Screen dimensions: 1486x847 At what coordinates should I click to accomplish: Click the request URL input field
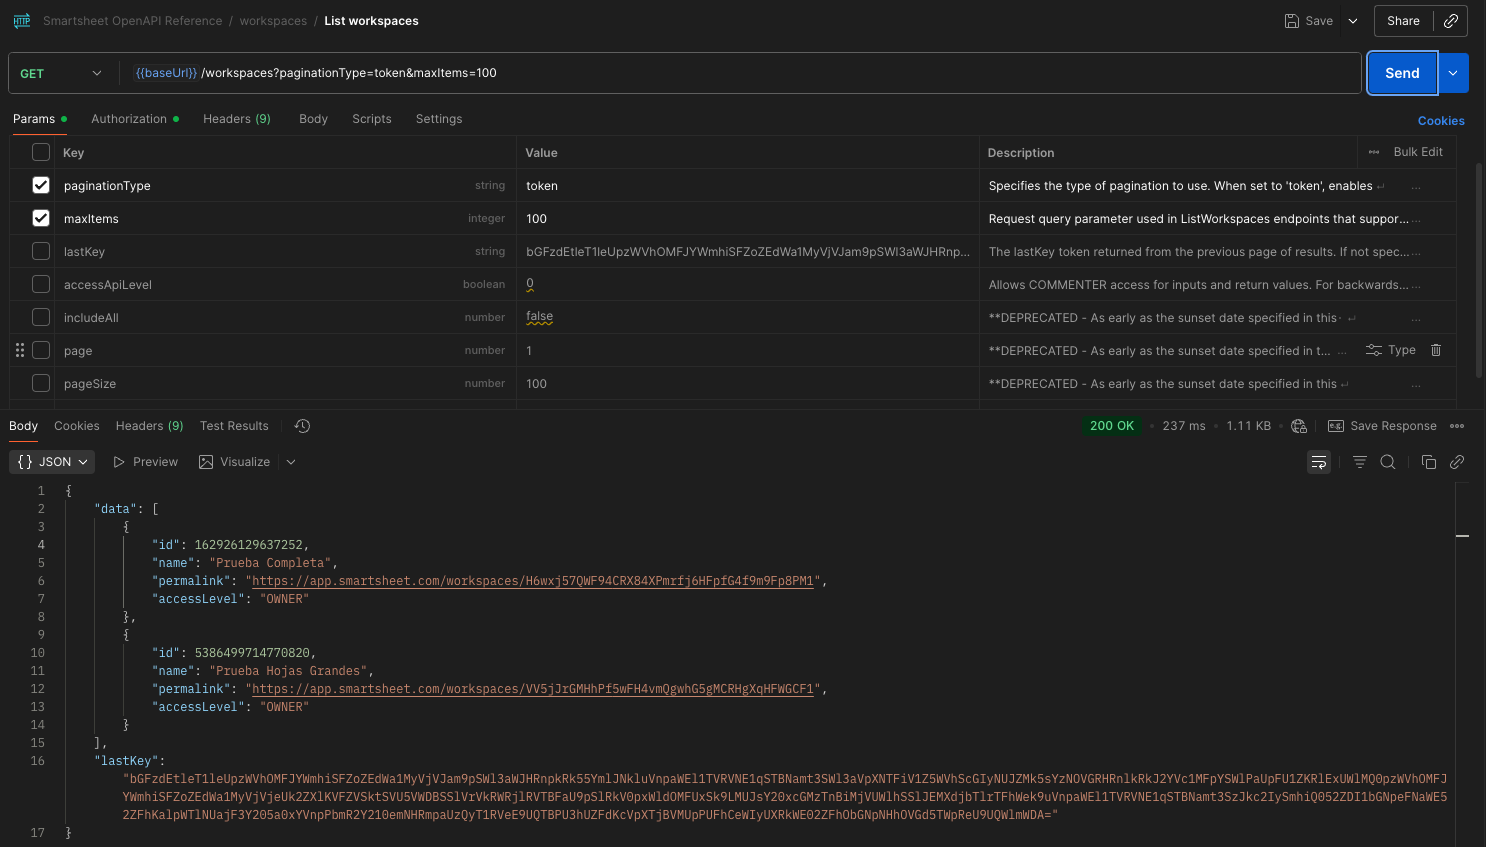[x=740, y=73]
